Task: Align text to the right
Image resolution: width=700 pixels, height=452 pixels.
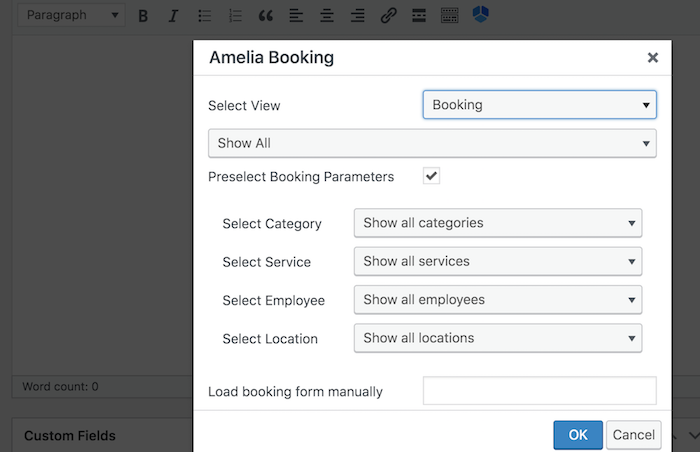Action: [x=357, y=16]
